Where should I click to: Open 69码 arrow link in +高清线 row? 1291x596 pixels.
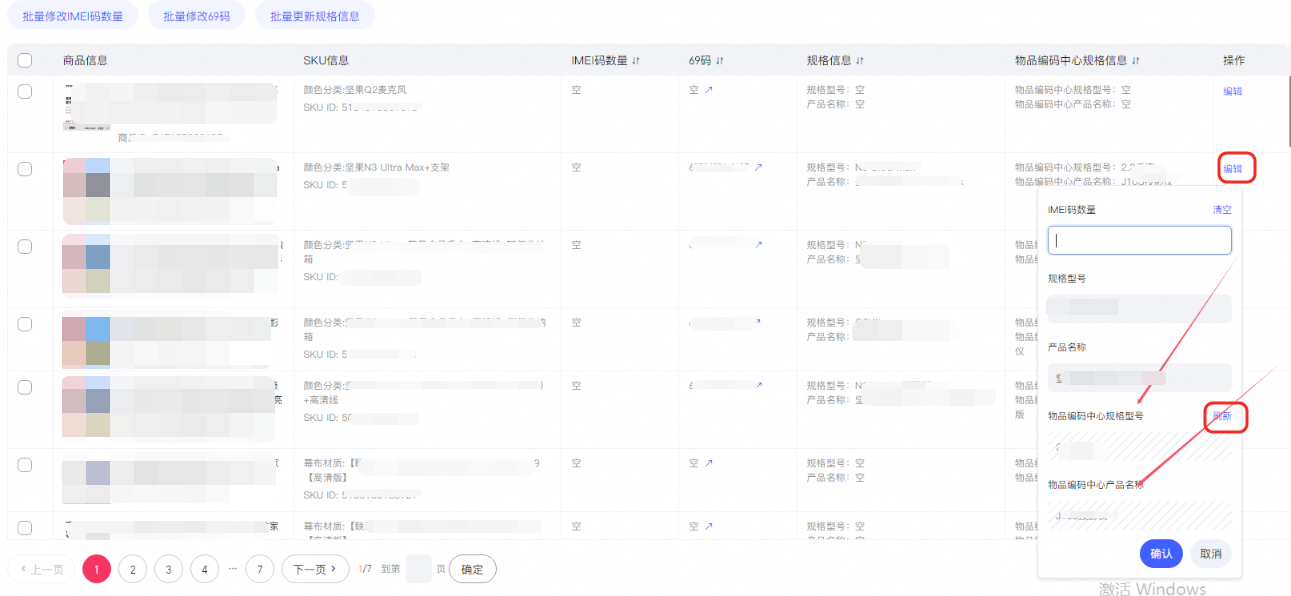(x=758, y=385)
